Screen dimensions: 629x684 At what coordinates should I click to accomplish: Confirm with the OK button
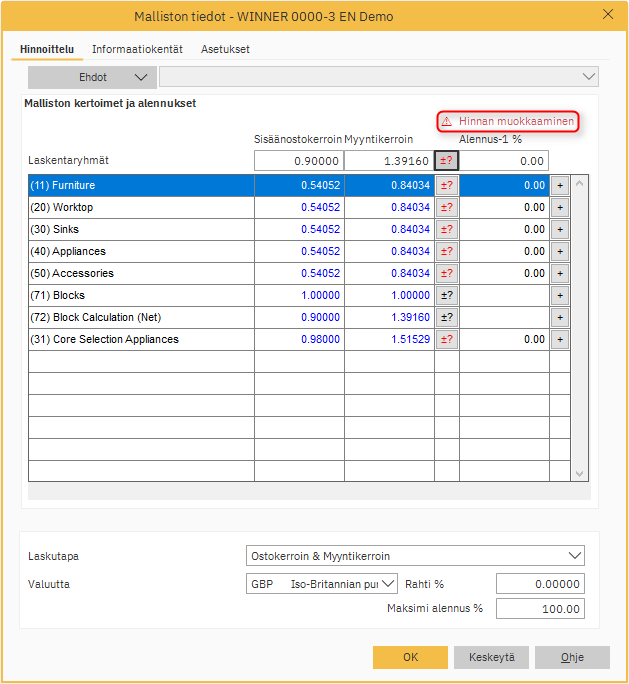pos(410,657)
